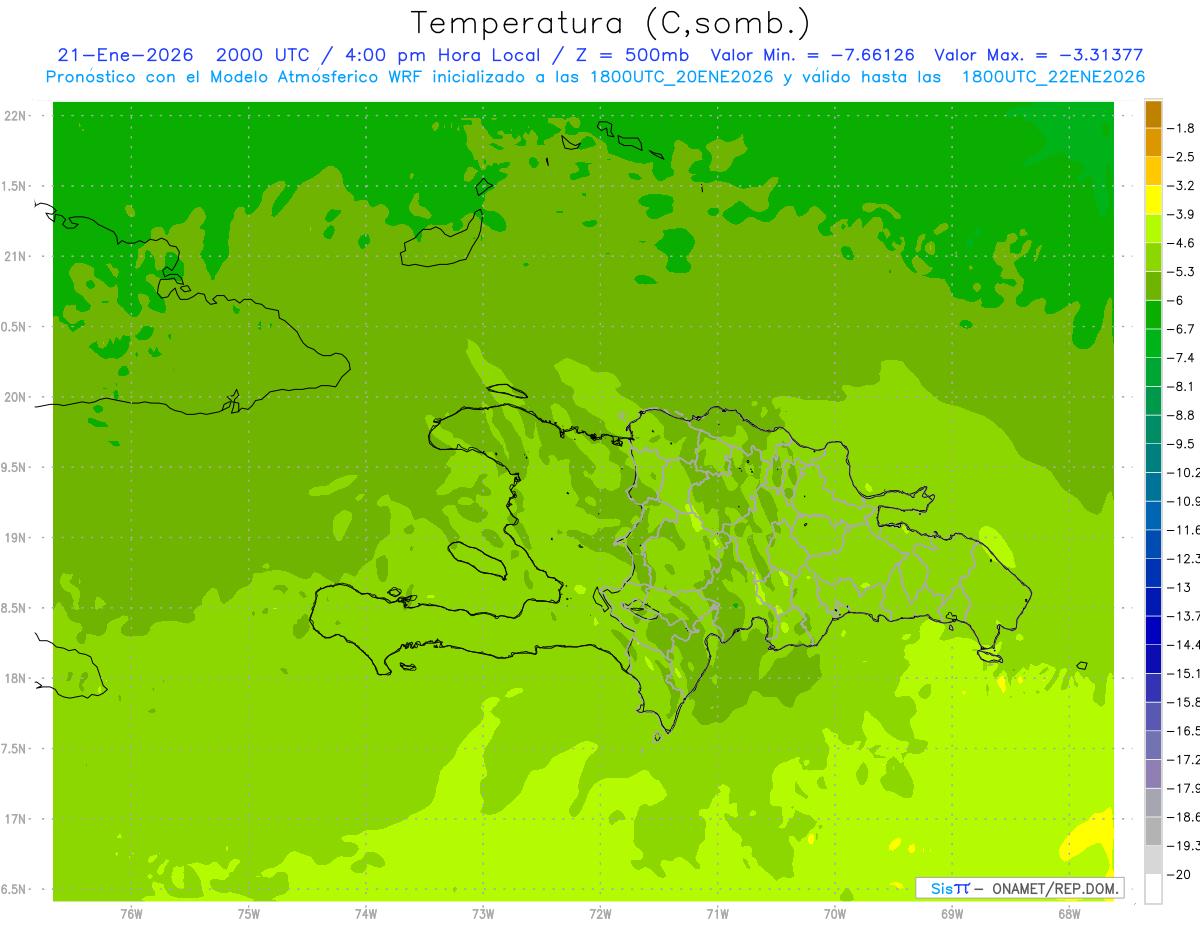
Task: Click the "-20" colorbar value
Action: click(1178, 874)
